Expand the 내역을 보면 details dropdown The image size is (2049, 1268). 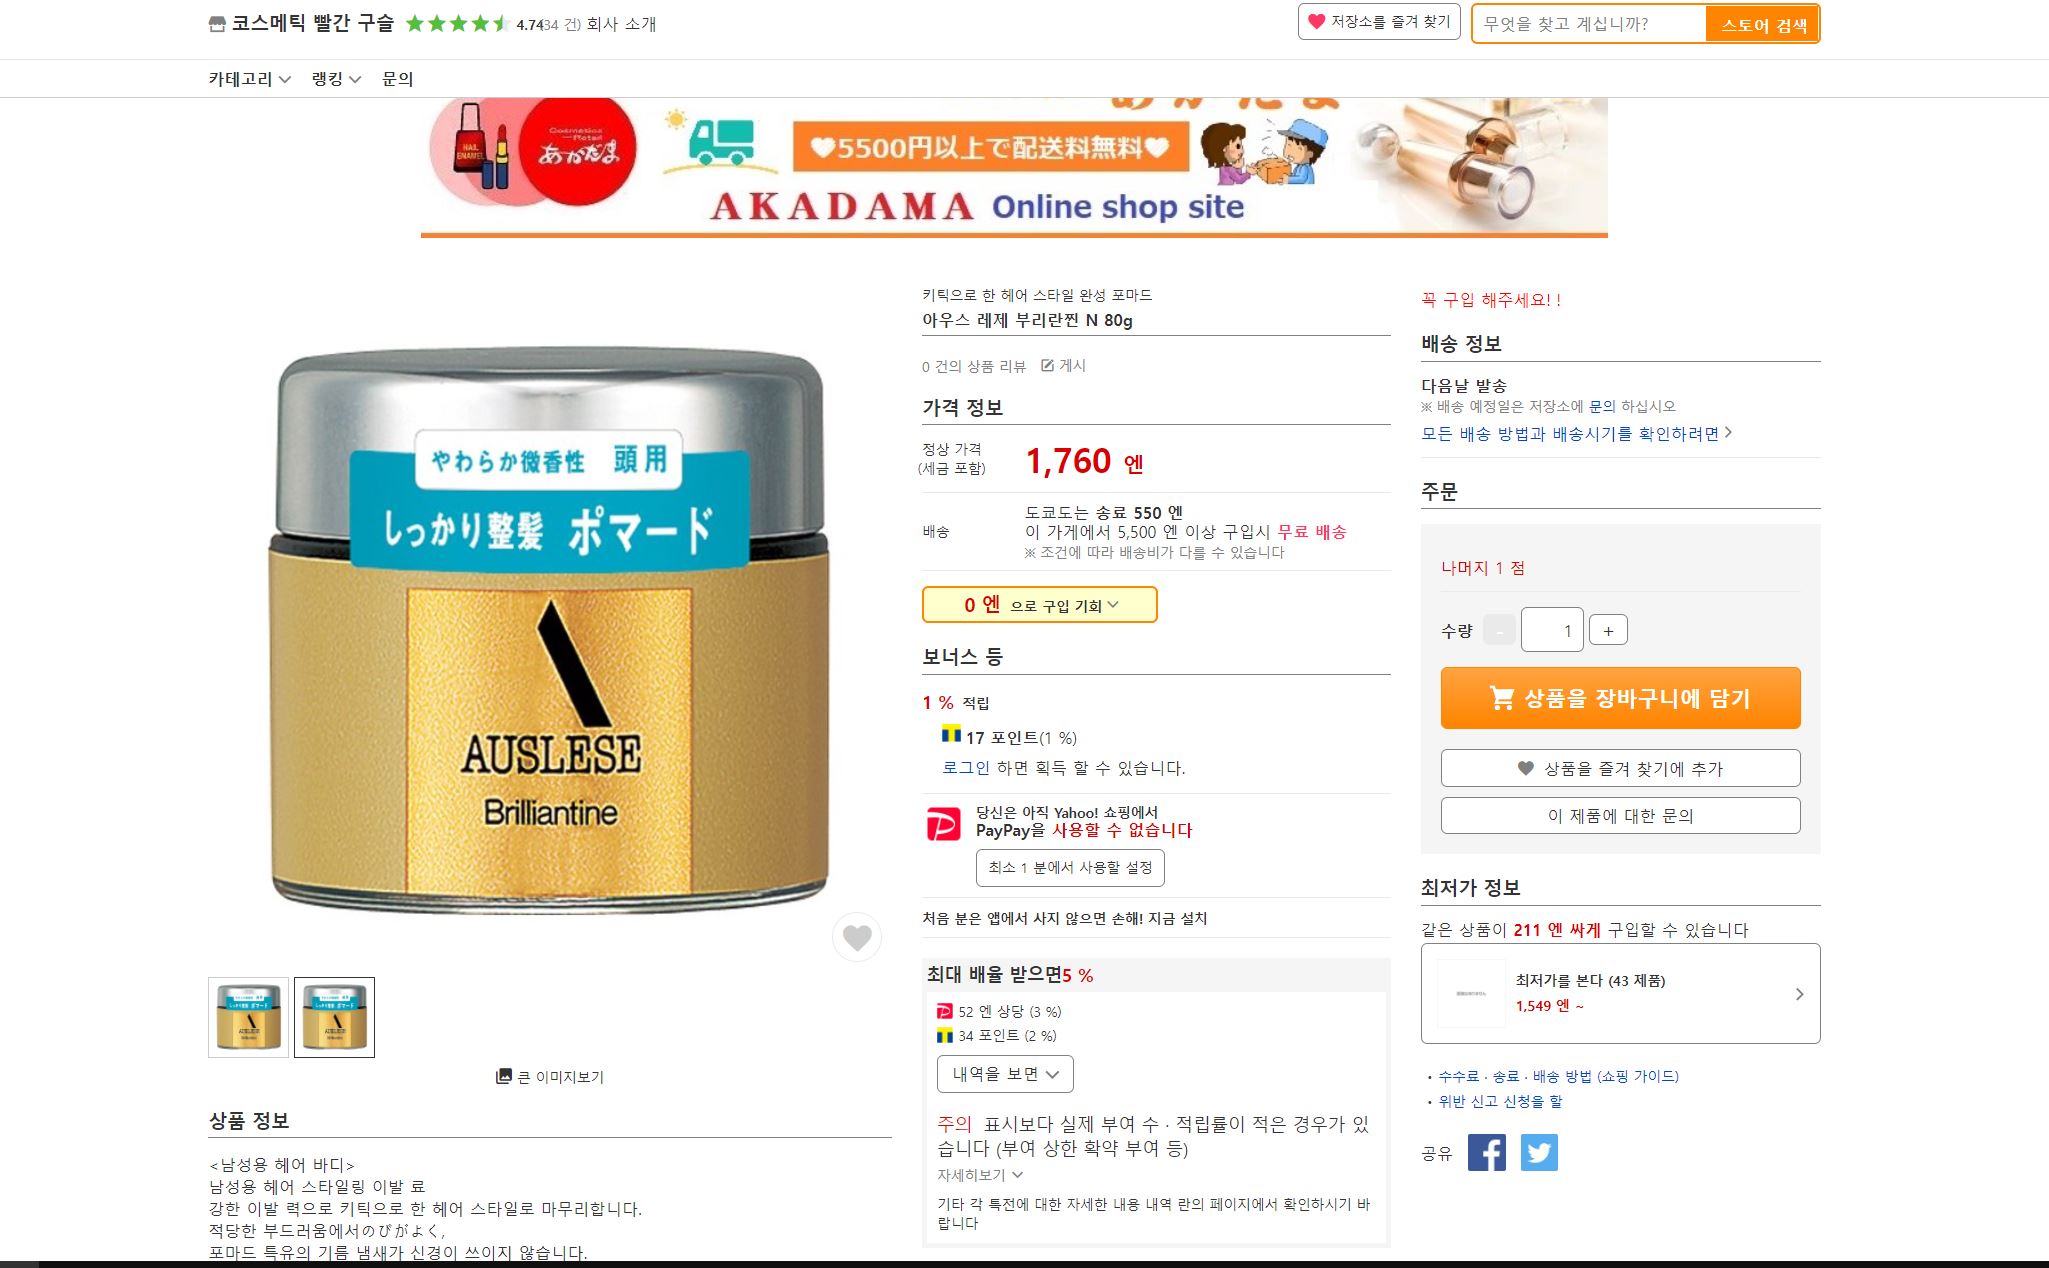coord(1005,1074)
